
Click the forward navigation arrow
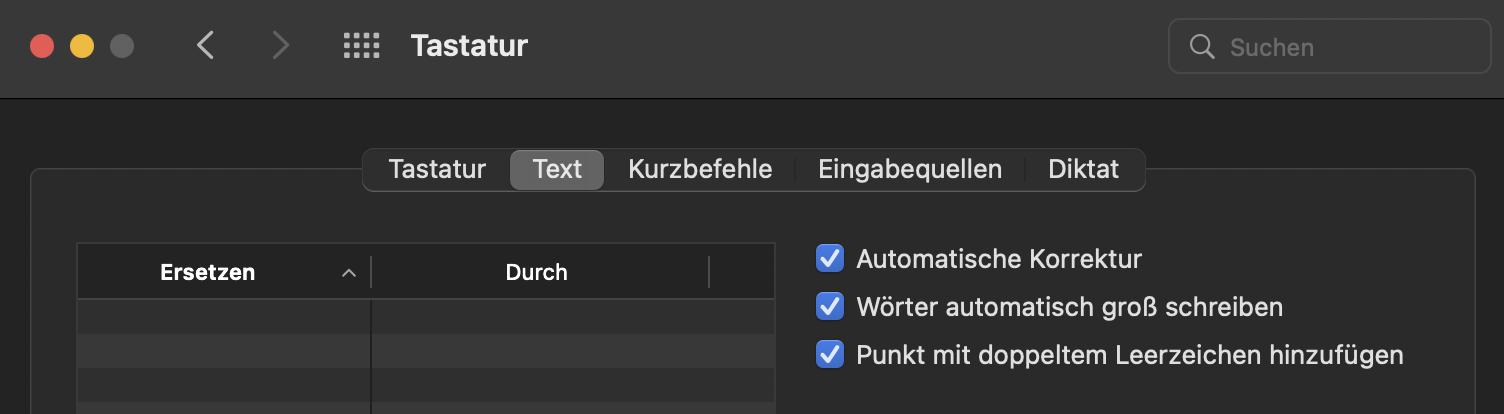[281, 46]
